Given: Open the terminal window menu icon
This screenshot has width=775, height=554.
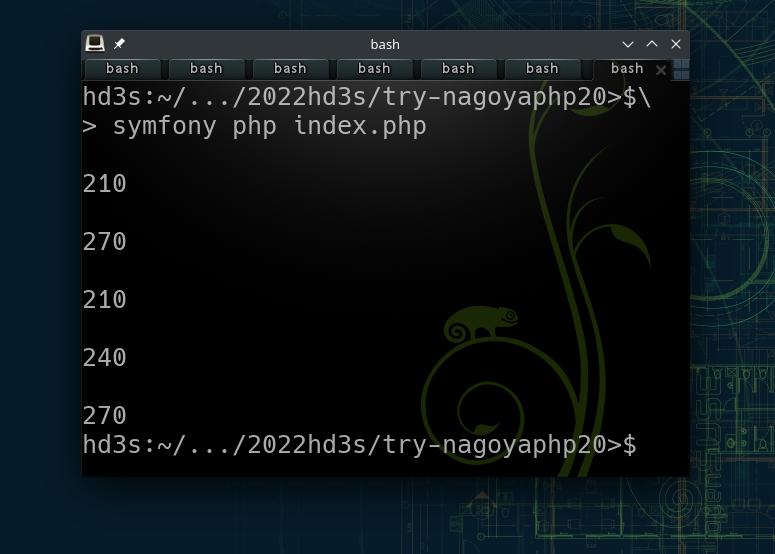Looking at the screenshot, I should (x=95, y=43).
